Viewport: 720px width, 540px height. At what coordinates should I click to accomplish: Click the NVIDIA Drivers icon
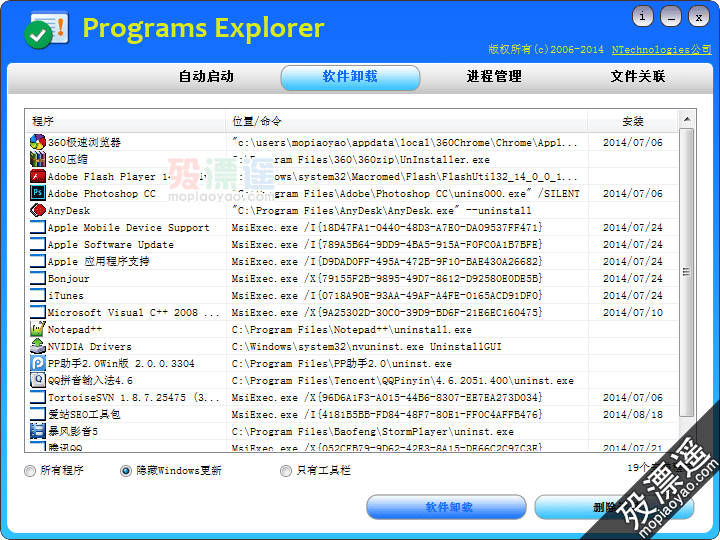pos(38,346)
